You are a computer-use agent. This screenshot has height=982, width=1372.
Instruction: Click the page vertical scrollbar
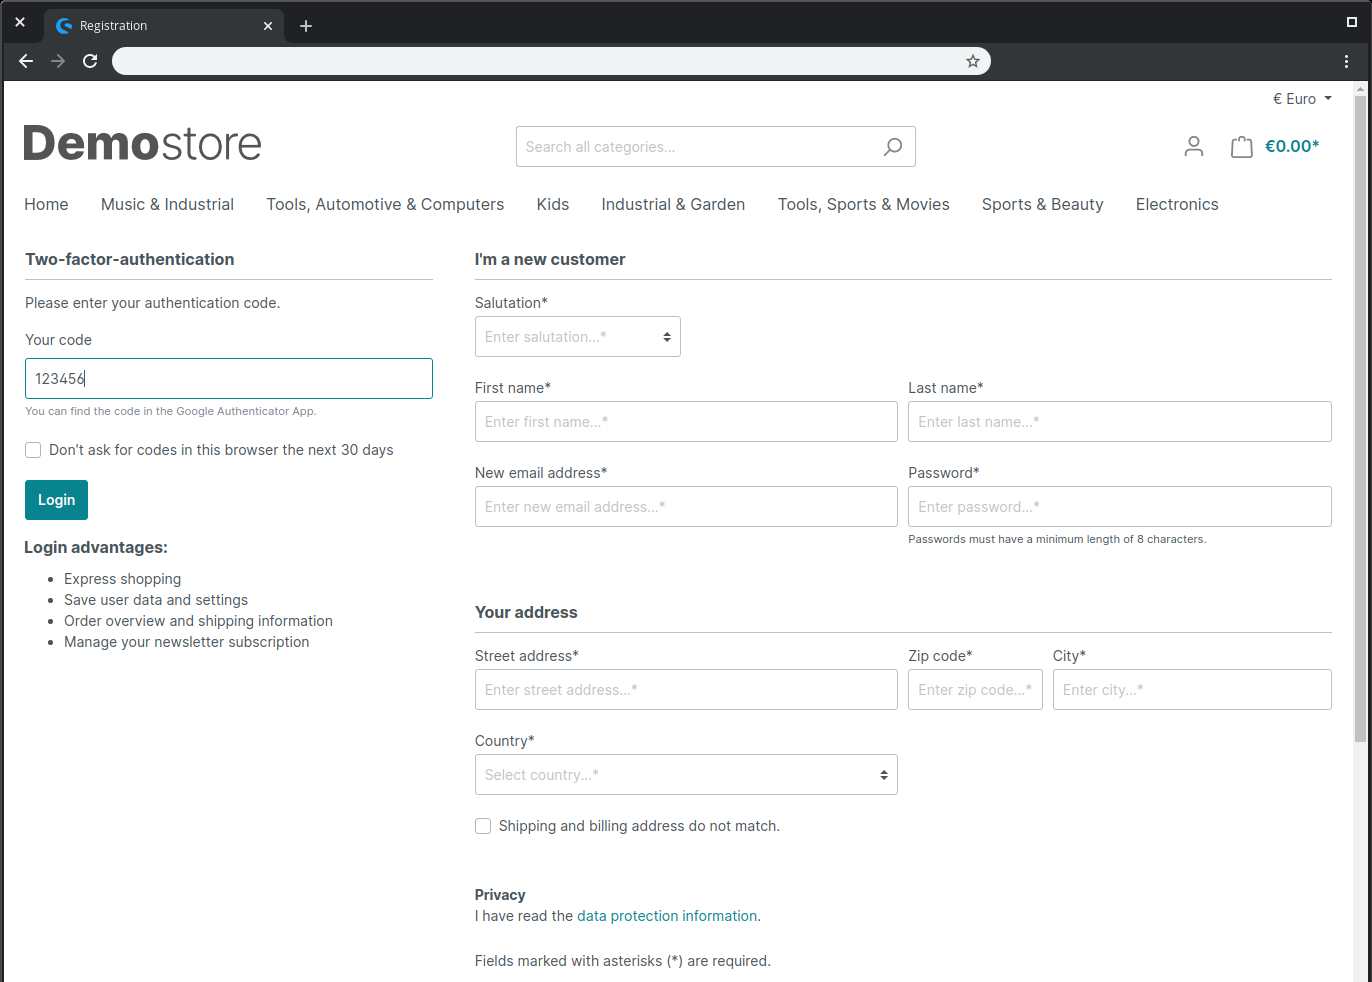click(x=1360, y=420)
